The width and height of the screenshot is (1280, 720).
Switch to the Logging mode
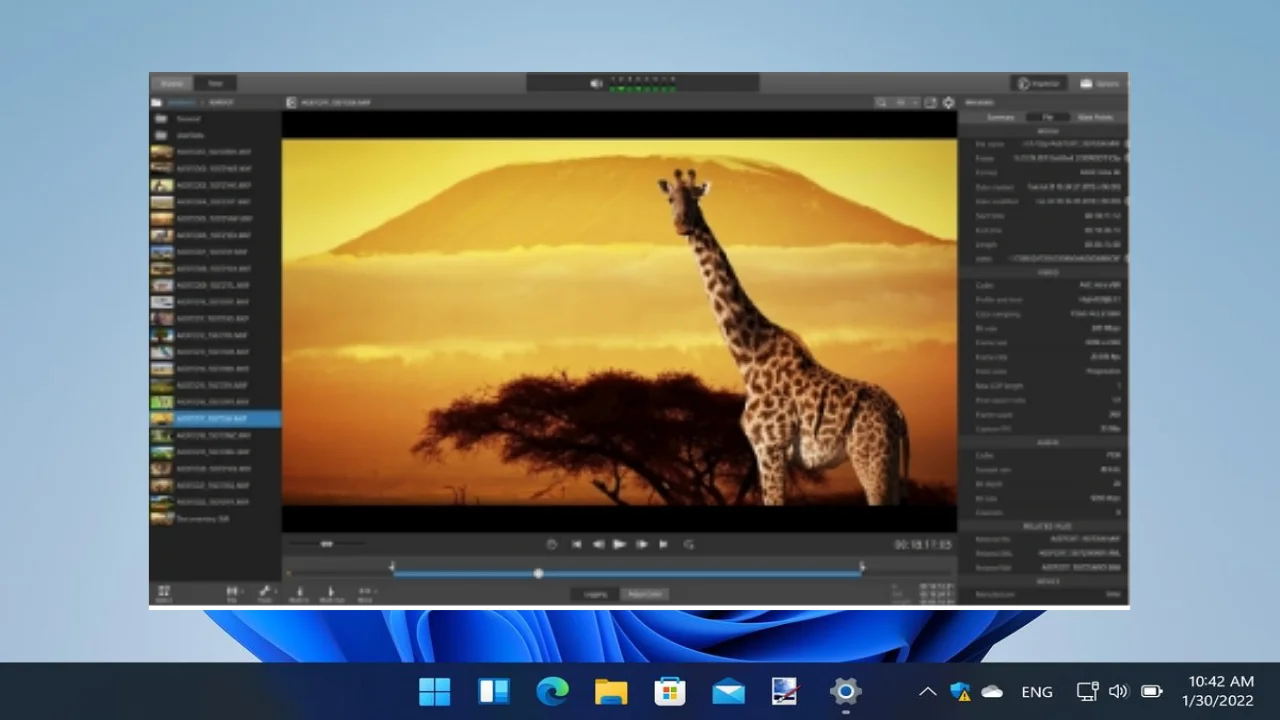596,594
